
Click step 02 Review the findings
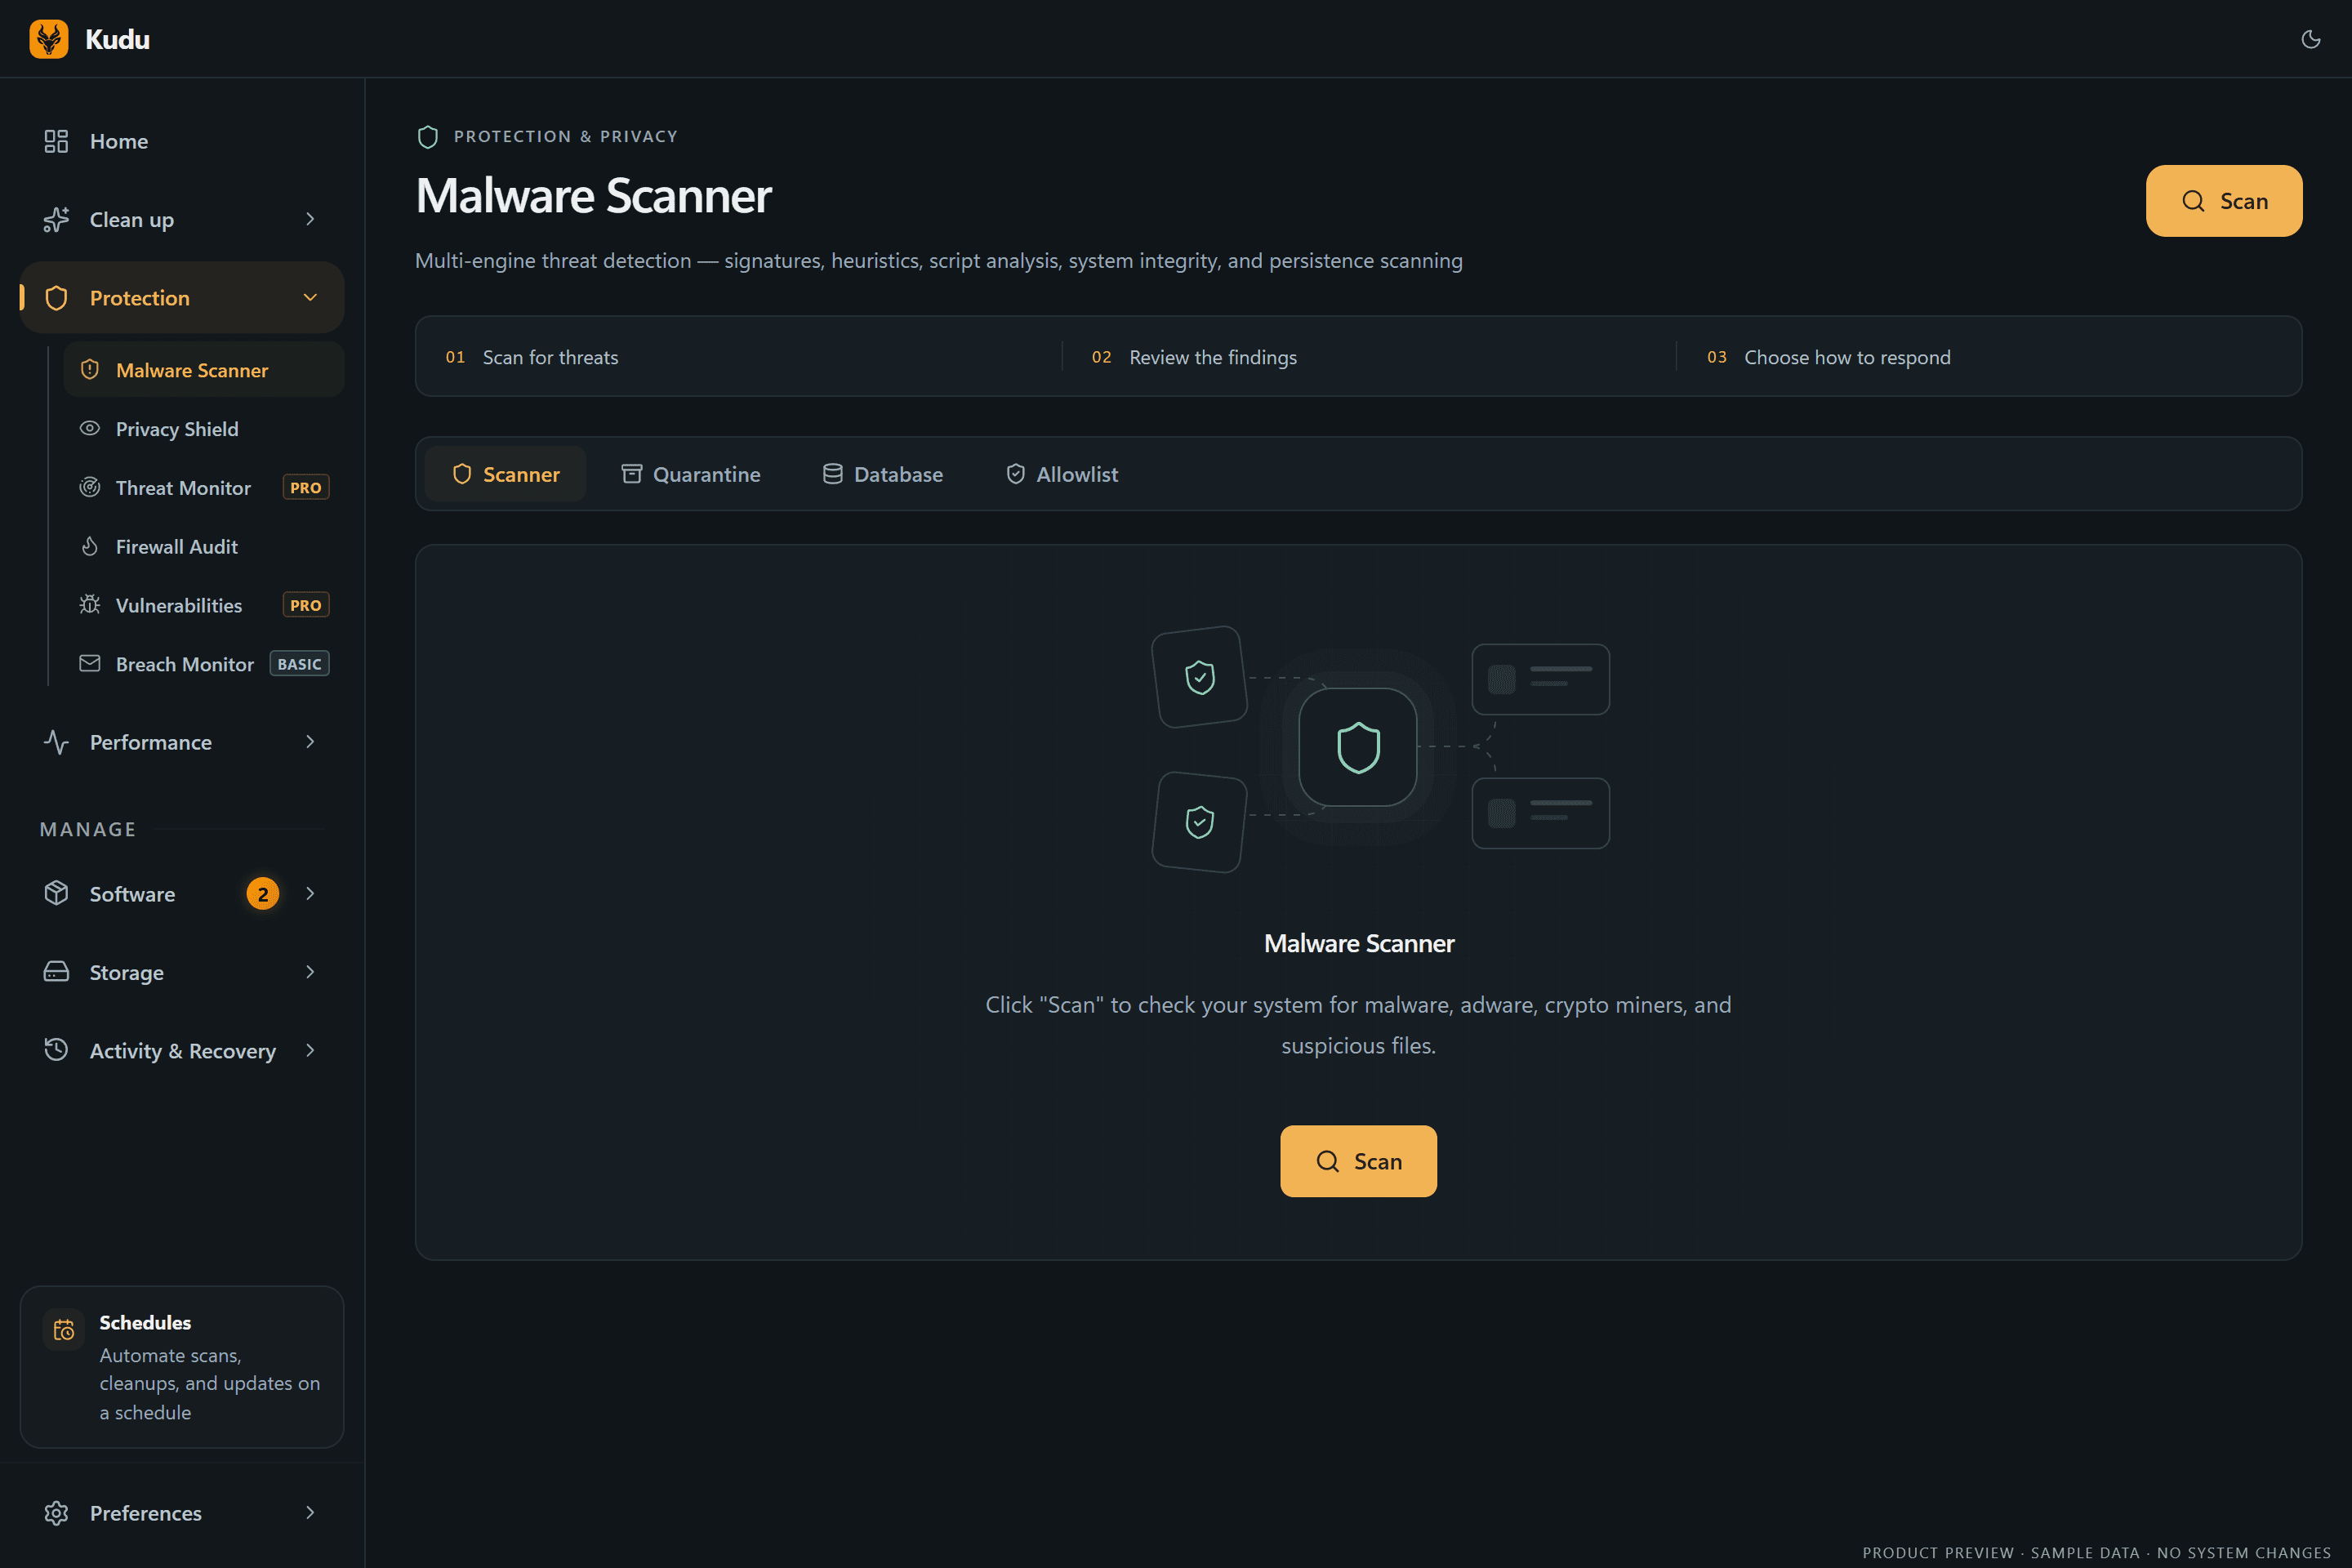pos(1194,357)
